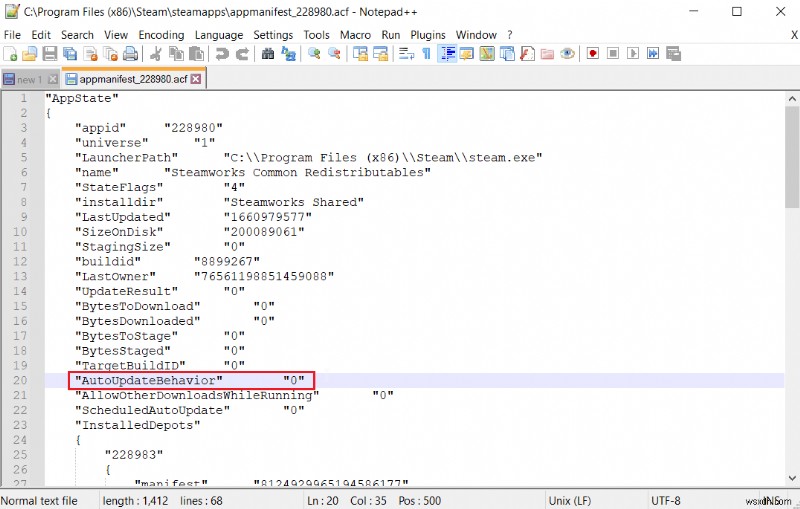Open the Document List icon
Viewport: 800px width, 509px height.
(507, 54)
